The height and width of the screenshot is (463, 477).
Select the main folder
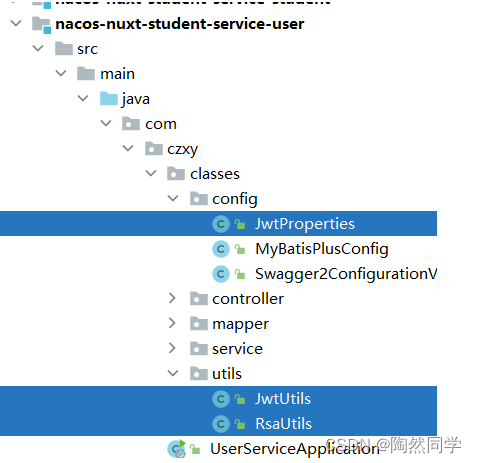tap(117, 74)
